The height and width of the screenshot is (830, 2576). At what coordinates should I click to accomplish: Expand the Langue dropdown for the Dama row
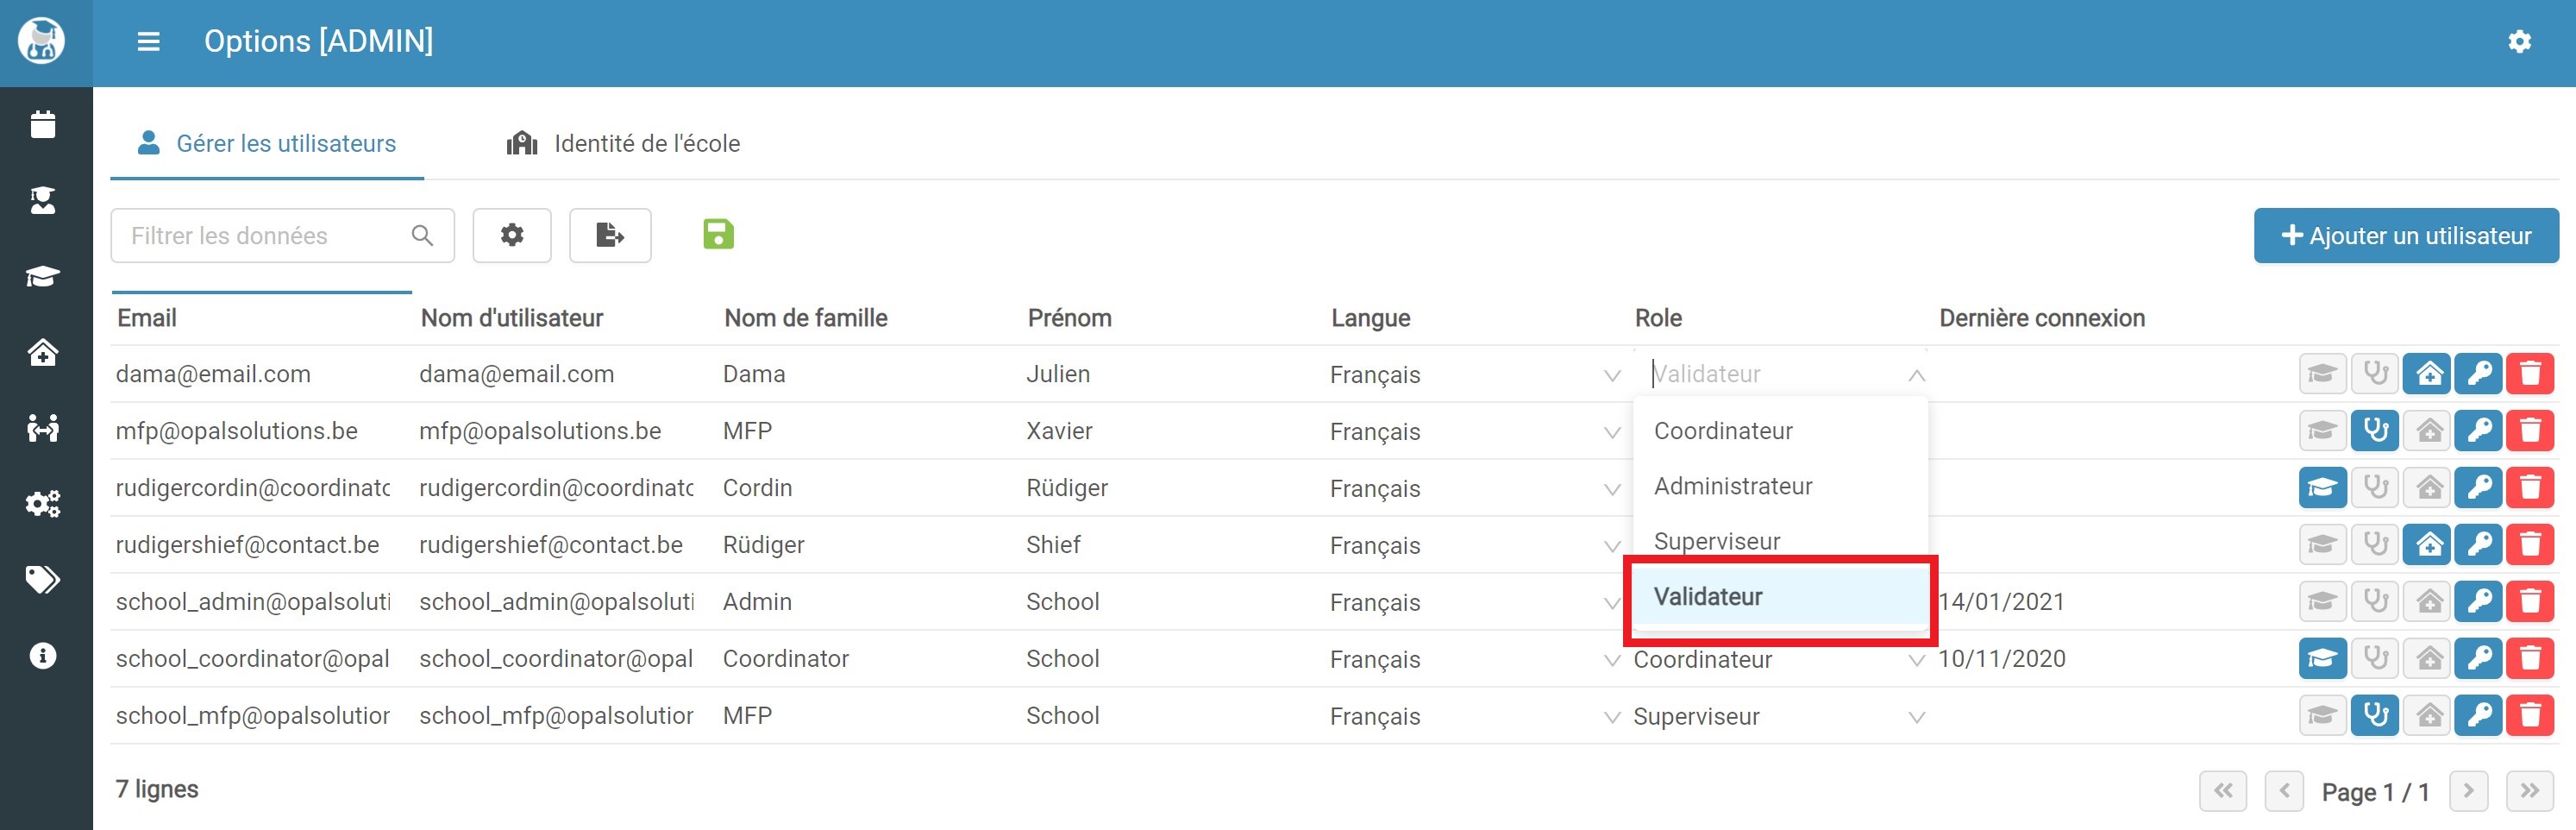1611,375
